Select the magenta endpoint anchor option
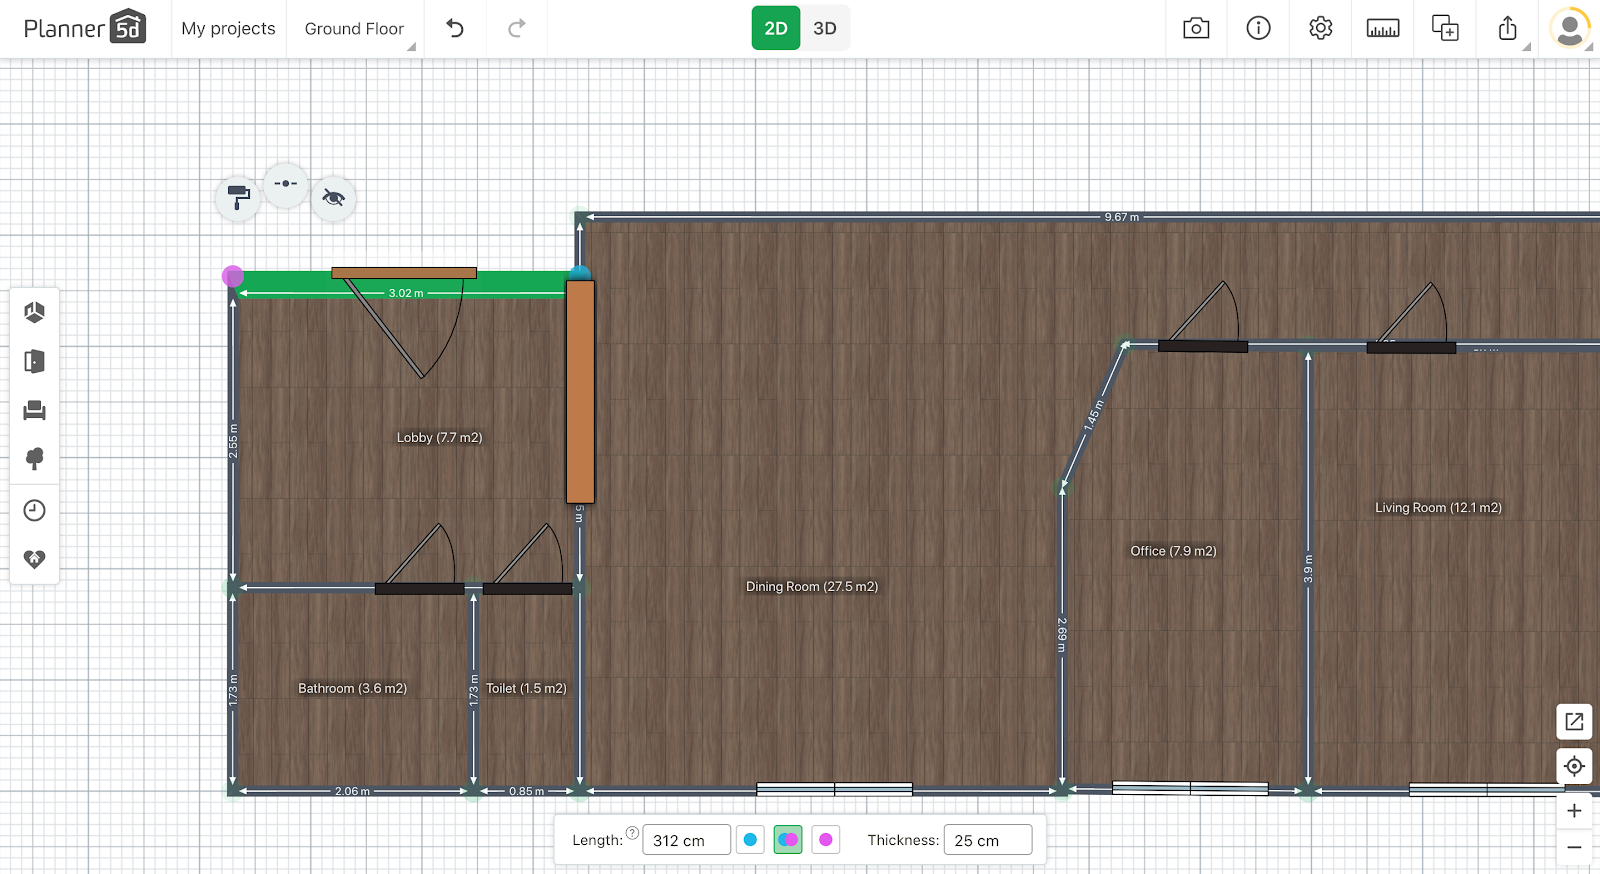 tap(826, 840)
